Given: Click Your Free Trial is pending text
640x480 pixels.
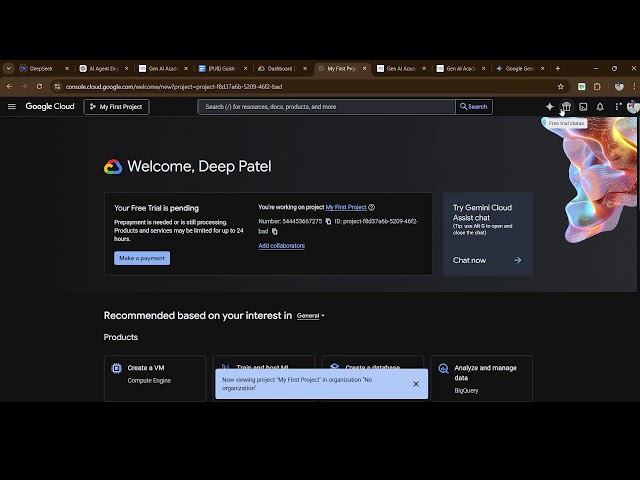Looking at the screenshot, I should coord(156,208).
